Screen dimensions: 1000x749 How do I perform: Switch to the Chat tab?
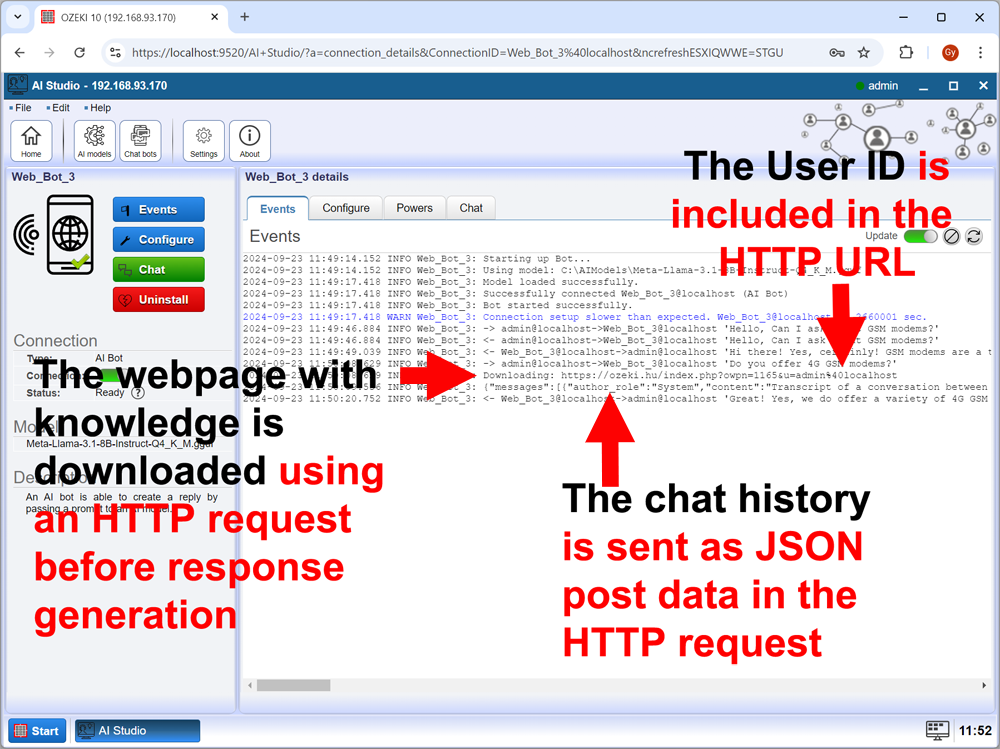pyautogui.click(x=471, y=208)
